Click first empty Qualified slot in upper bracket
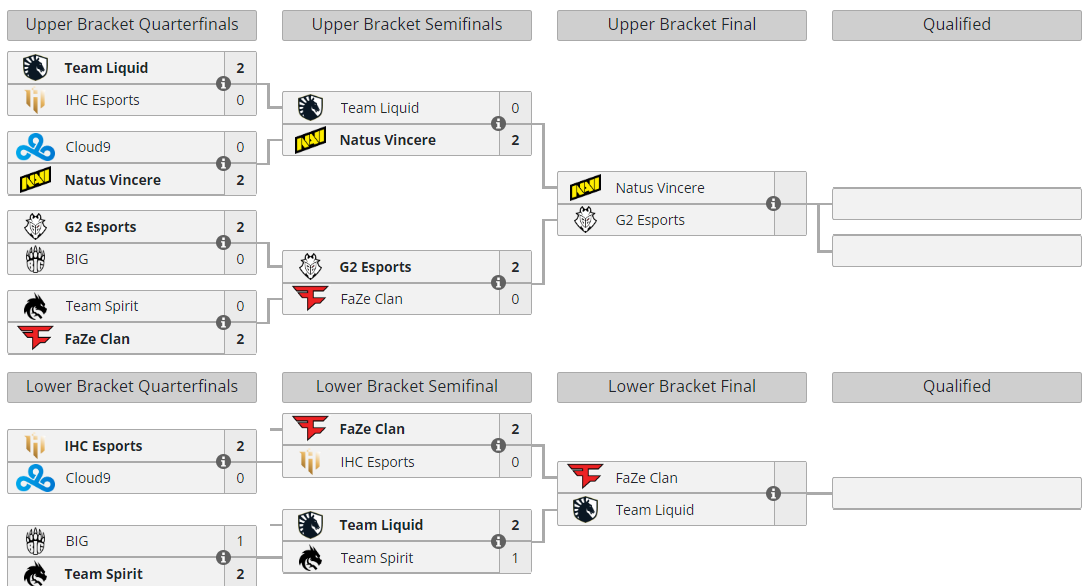 [x=956, y=204]
